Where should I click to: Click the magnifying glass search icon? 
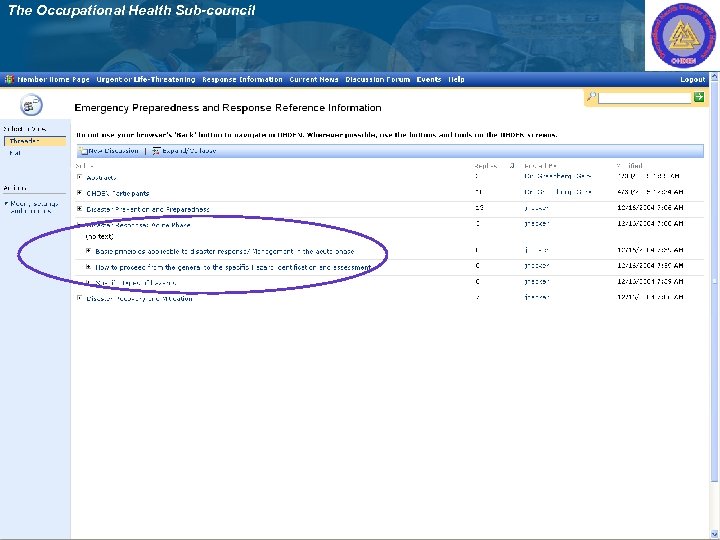pyautogui.click(x=591, y=96)
